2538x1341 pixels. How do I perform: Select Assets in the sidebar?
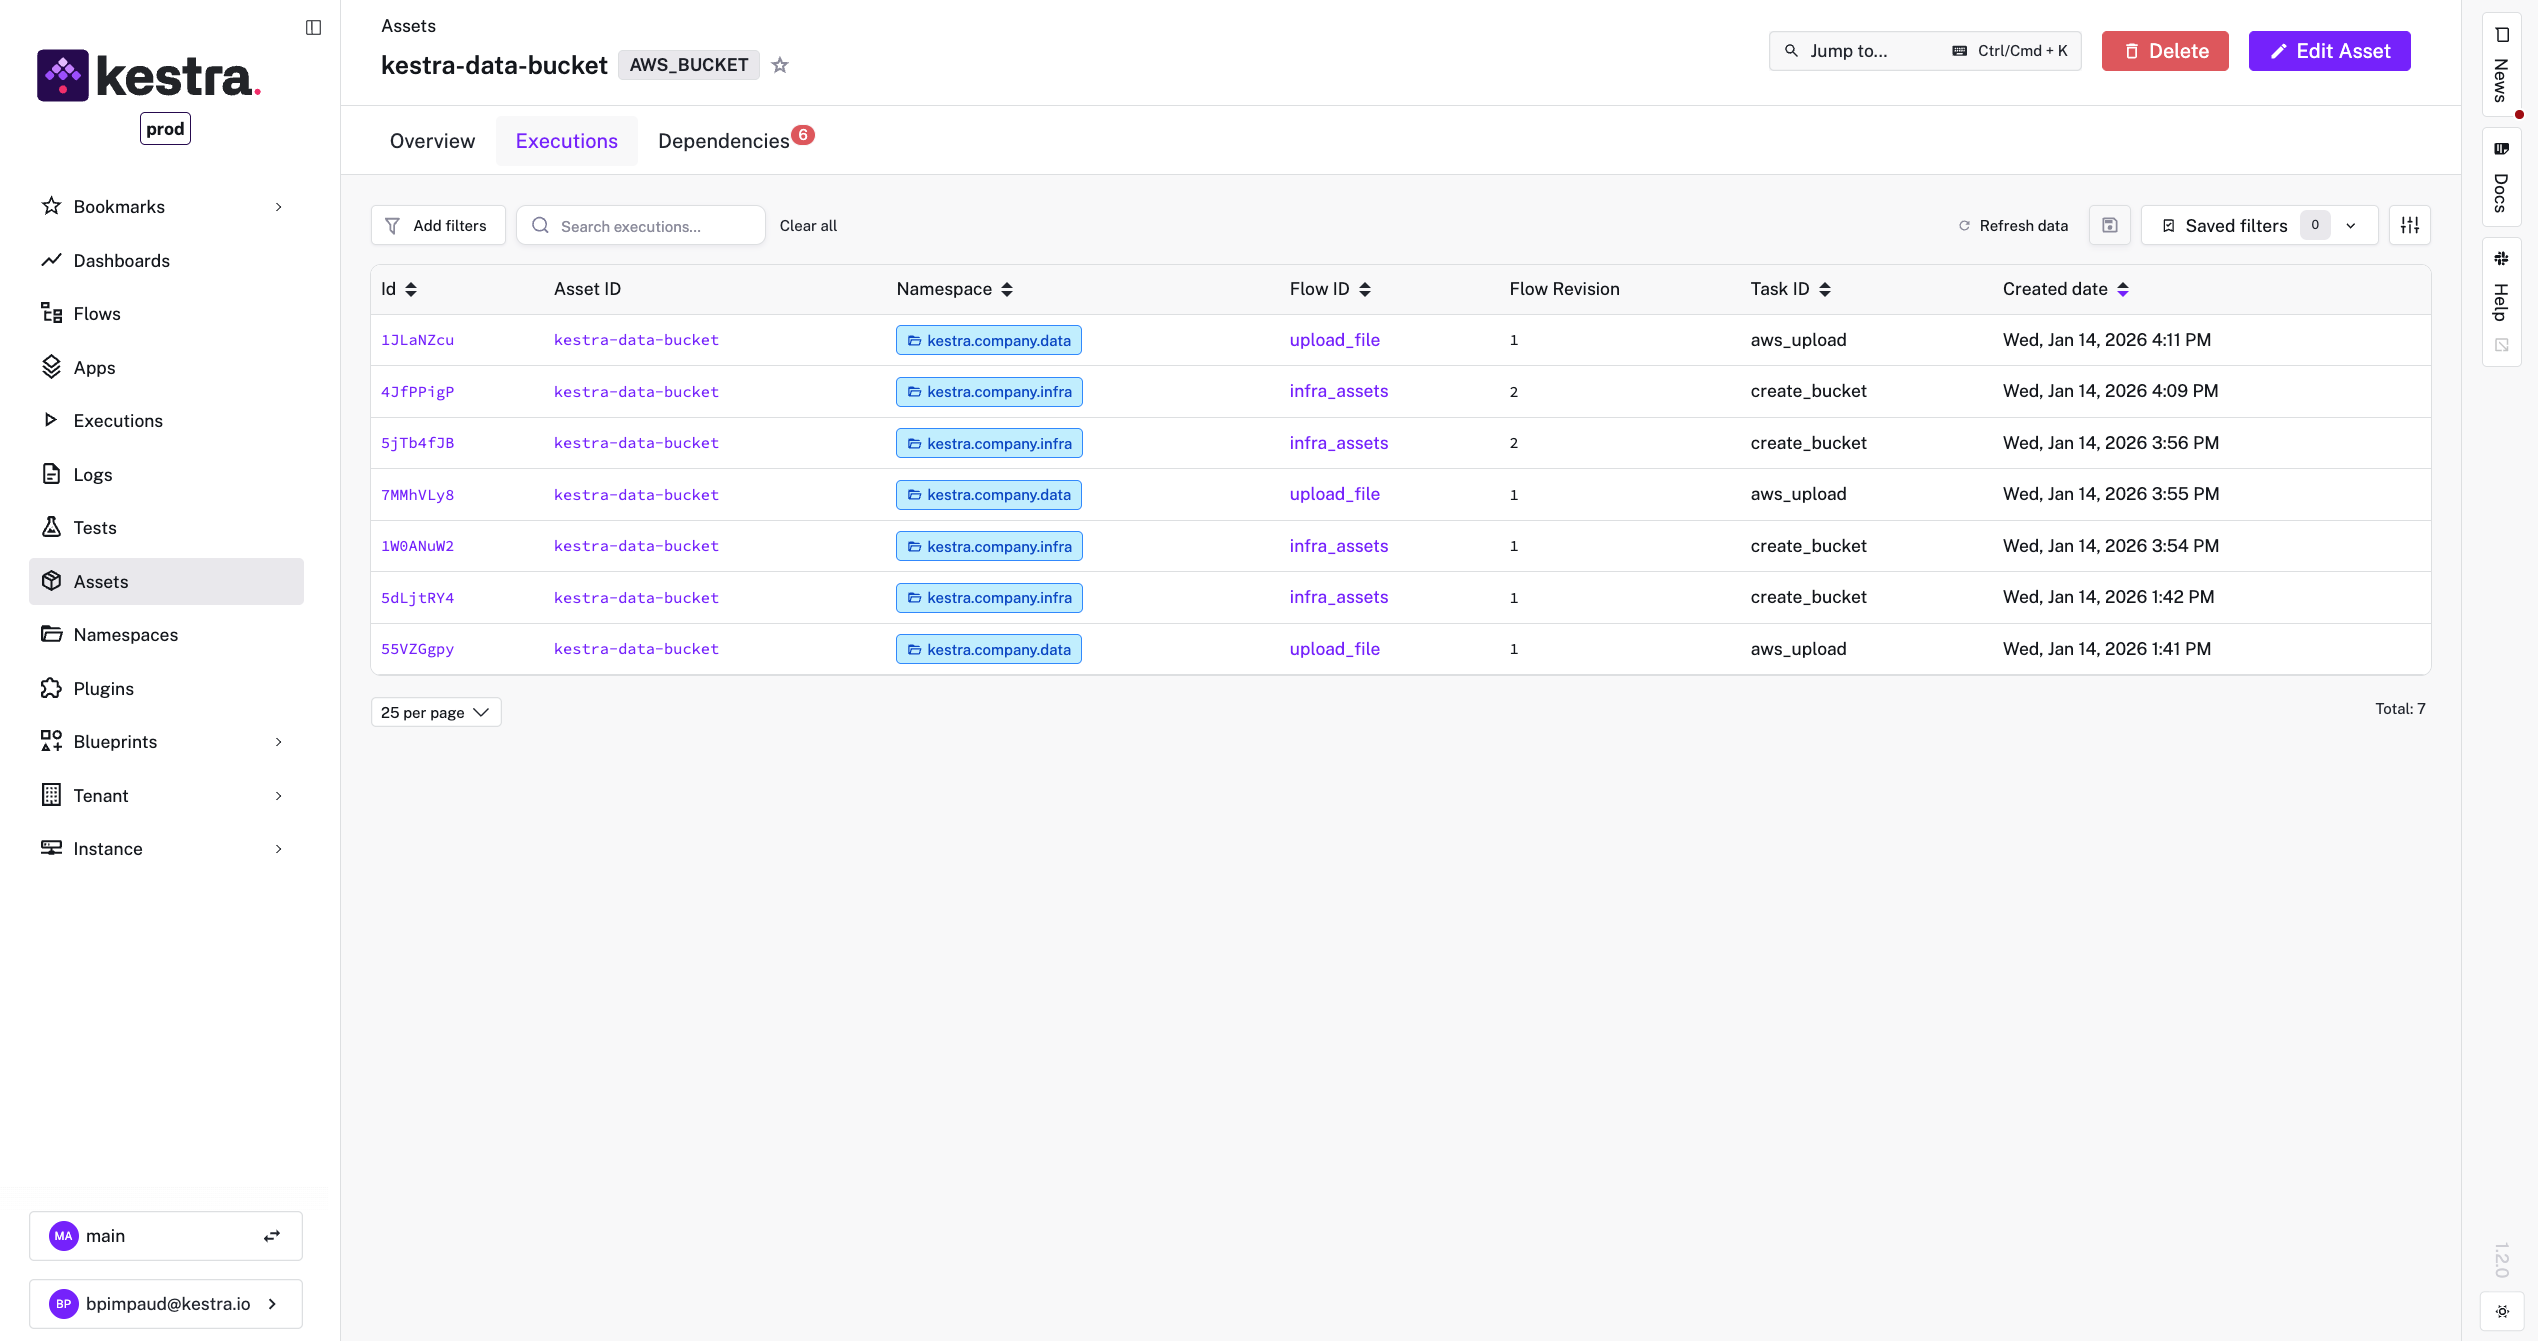166,582
